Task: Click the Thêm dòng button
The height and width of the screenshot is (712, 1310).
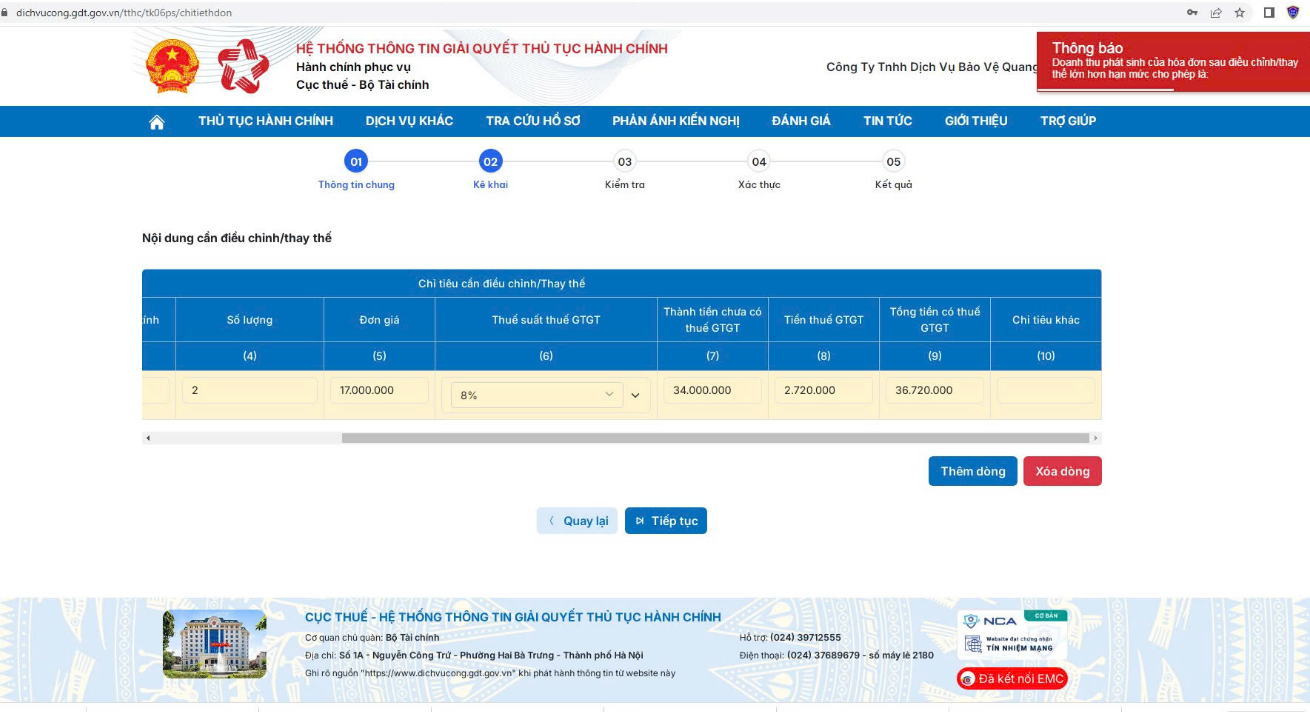Action: [x=972, y=471]
